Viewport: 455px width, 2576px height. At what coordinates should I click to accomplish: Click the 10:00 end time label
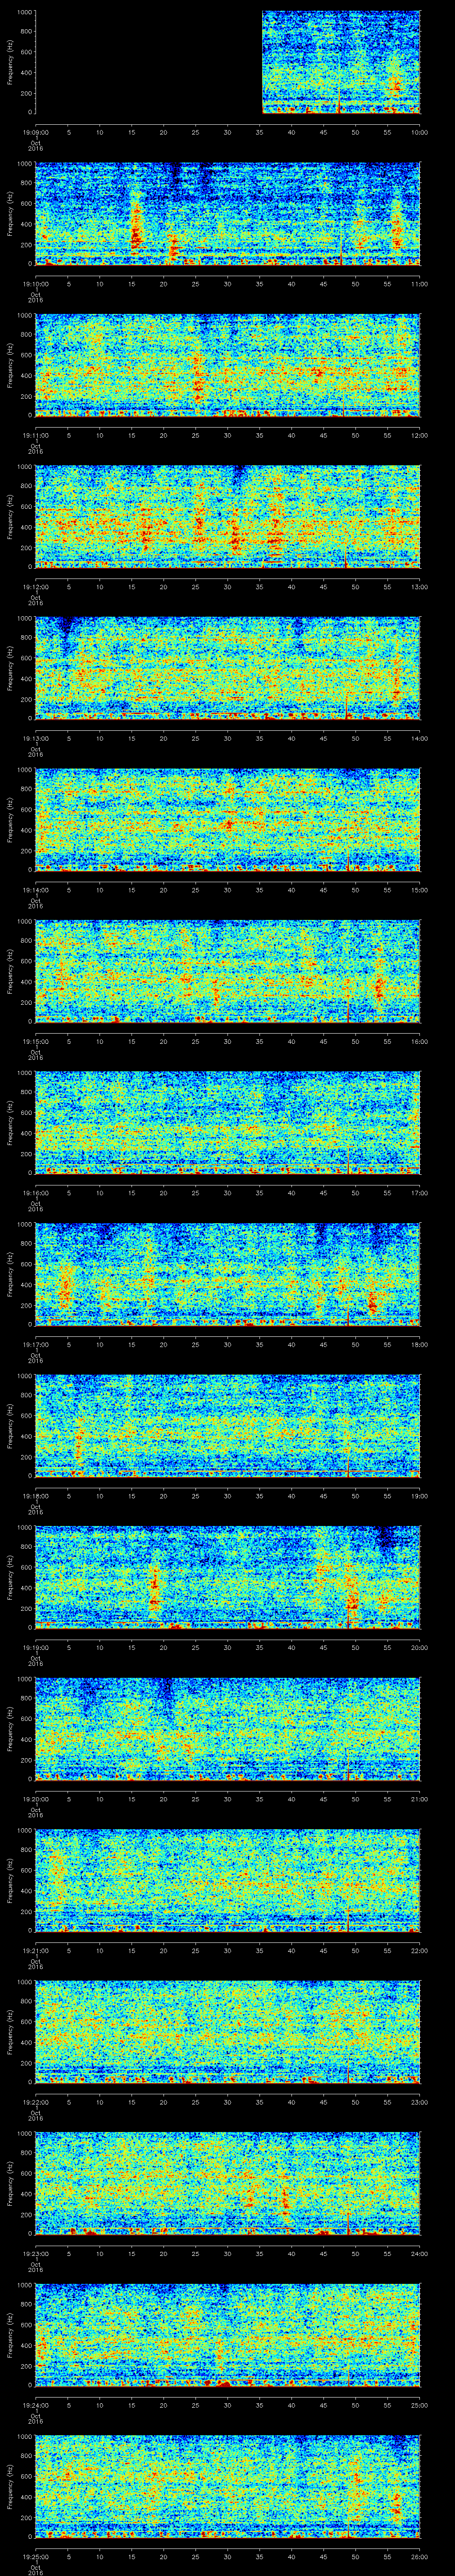(x=419, y=132)
